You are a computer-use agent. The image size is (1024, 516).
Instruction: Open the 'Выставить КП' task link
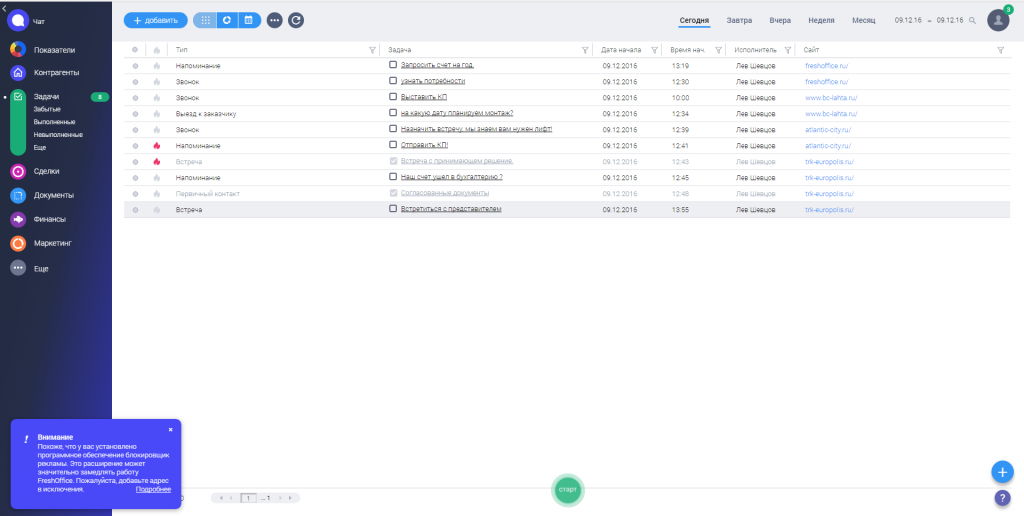(424, 97)
